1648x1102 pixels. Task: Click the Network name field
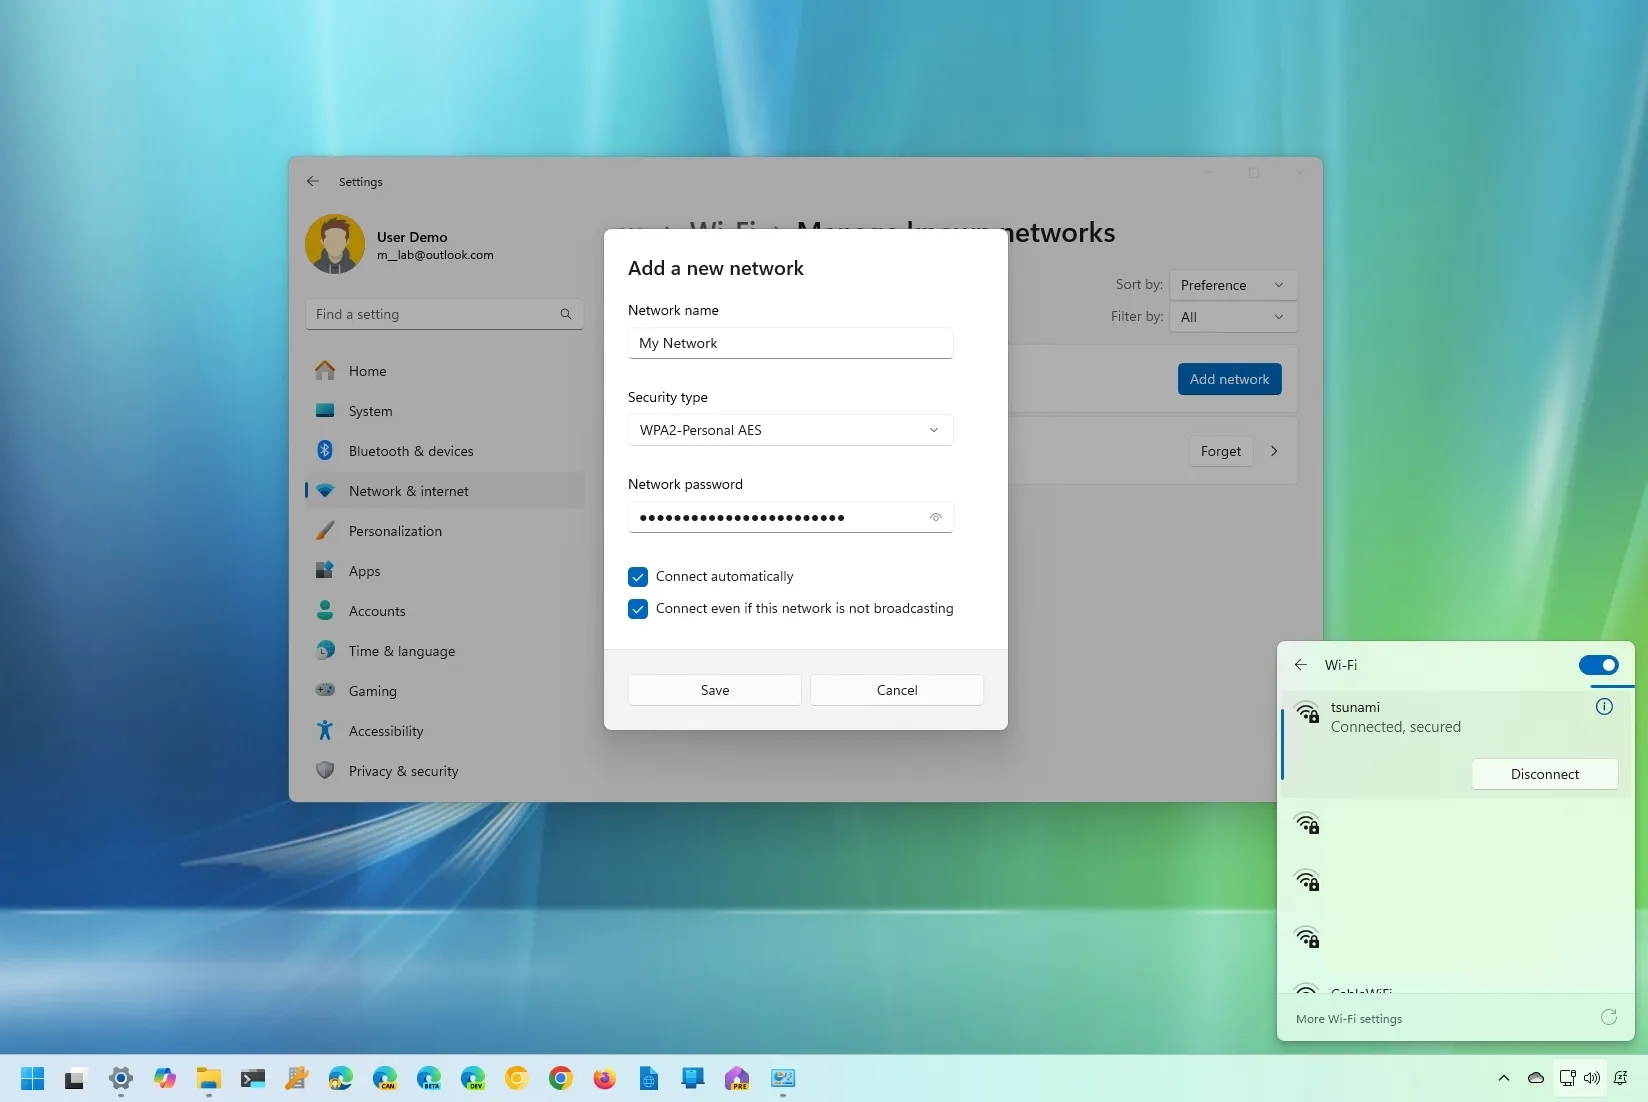pyautogui.click(x=790, y=343)
